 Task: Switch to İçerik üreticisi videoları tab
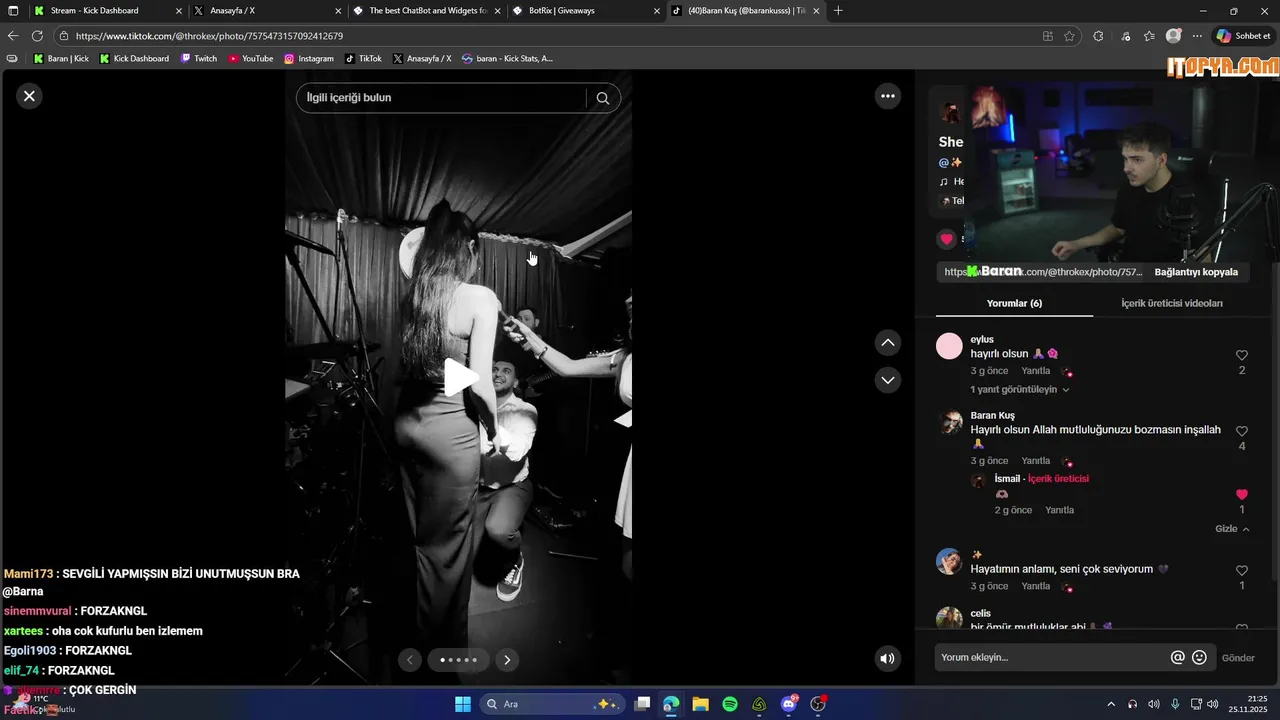point(1171,303)
